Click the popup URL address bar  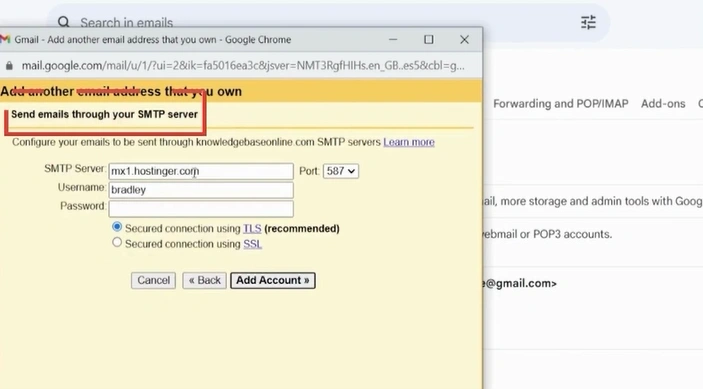(x=243, y=66)
